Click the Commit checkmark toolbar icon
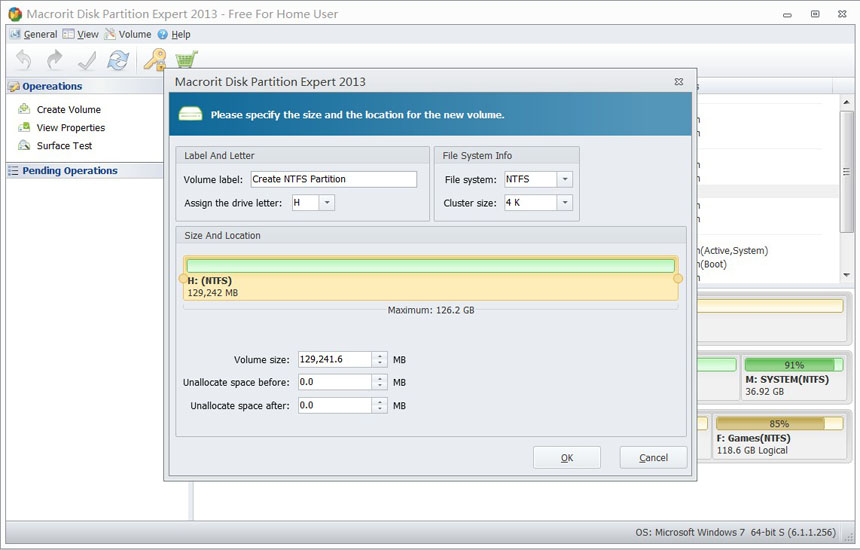Viewport: 860px width, 550px height. point(86,61)
